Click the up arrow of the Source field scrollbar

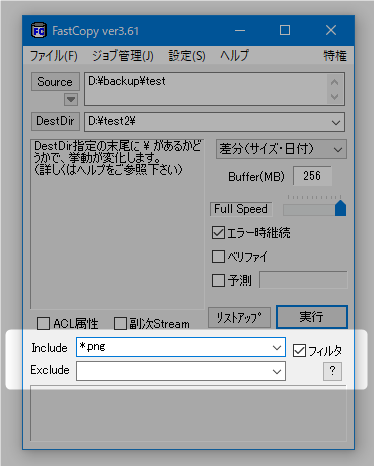tap(334, 82)
